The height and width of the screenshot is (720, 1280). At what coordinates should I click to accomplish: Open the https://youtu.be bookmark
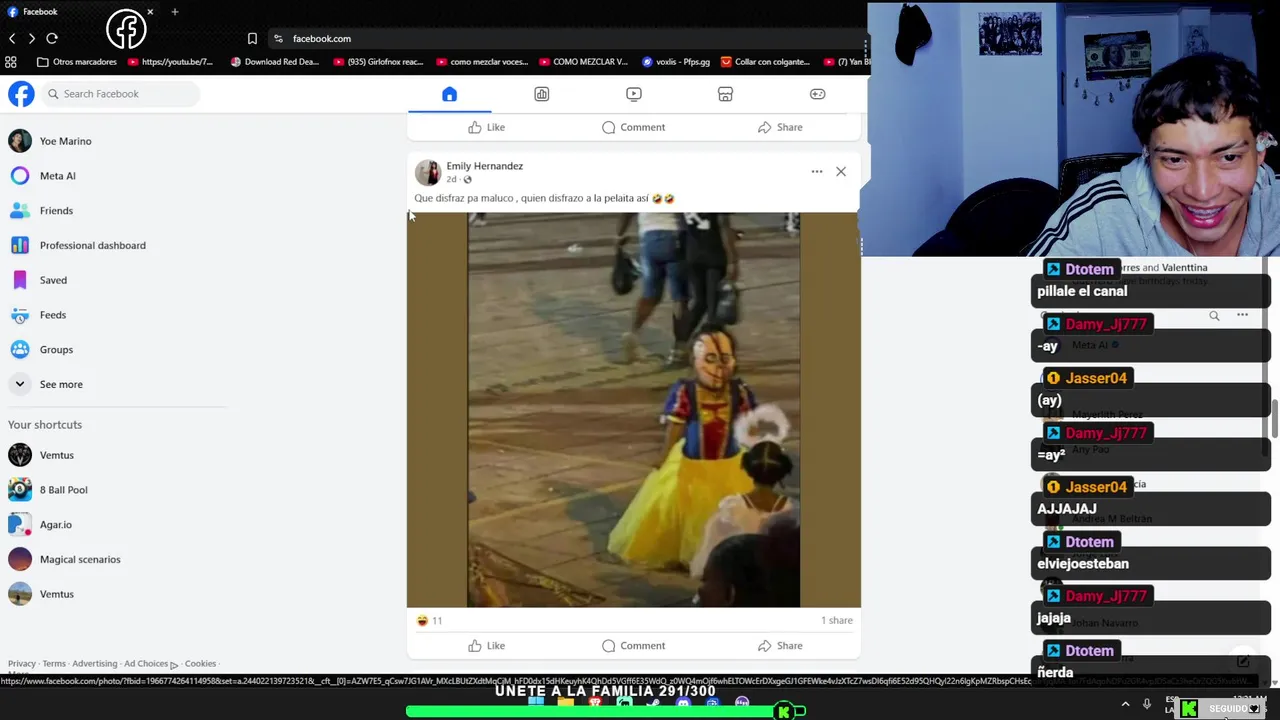[x=170, y=62]
